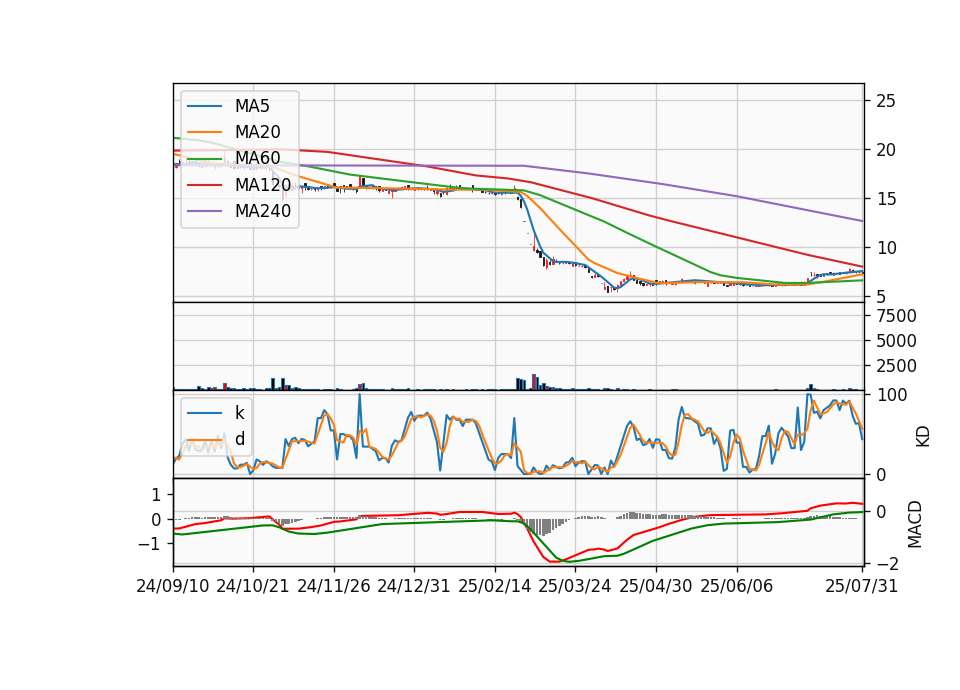Click the blue MA5 legend line swatch
This screenshot has width=960, height=690.
pyautogui.click(x=204, y=107)
